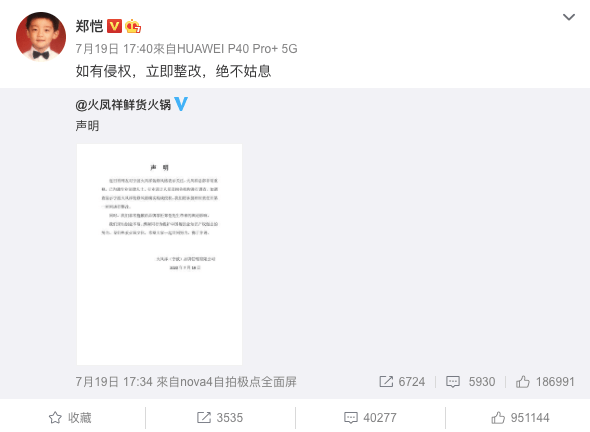This screenshot has width=590, height=432.
Task: Like the original post with 186991 likes
Action: (545, 382)
